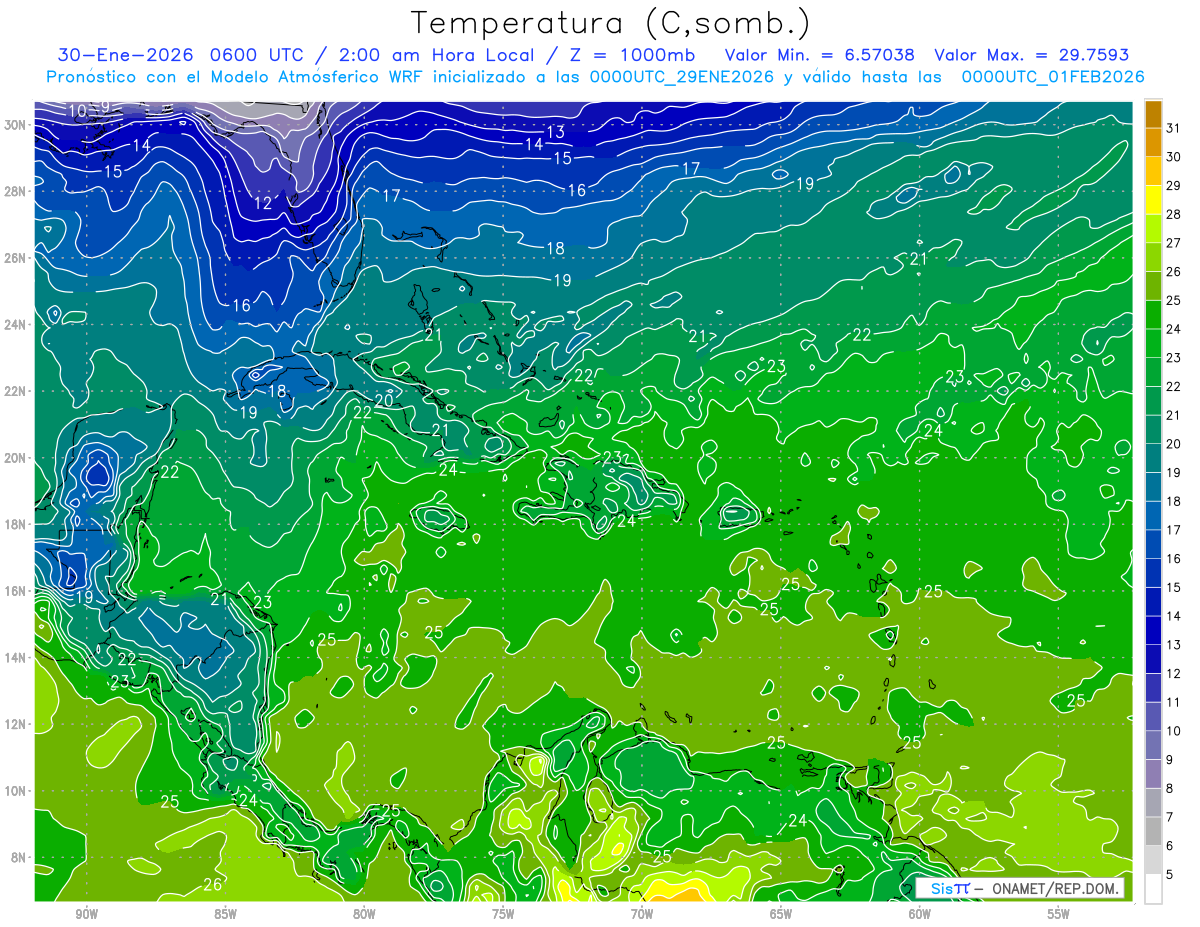Click longitude axis label '65W'

781,914
